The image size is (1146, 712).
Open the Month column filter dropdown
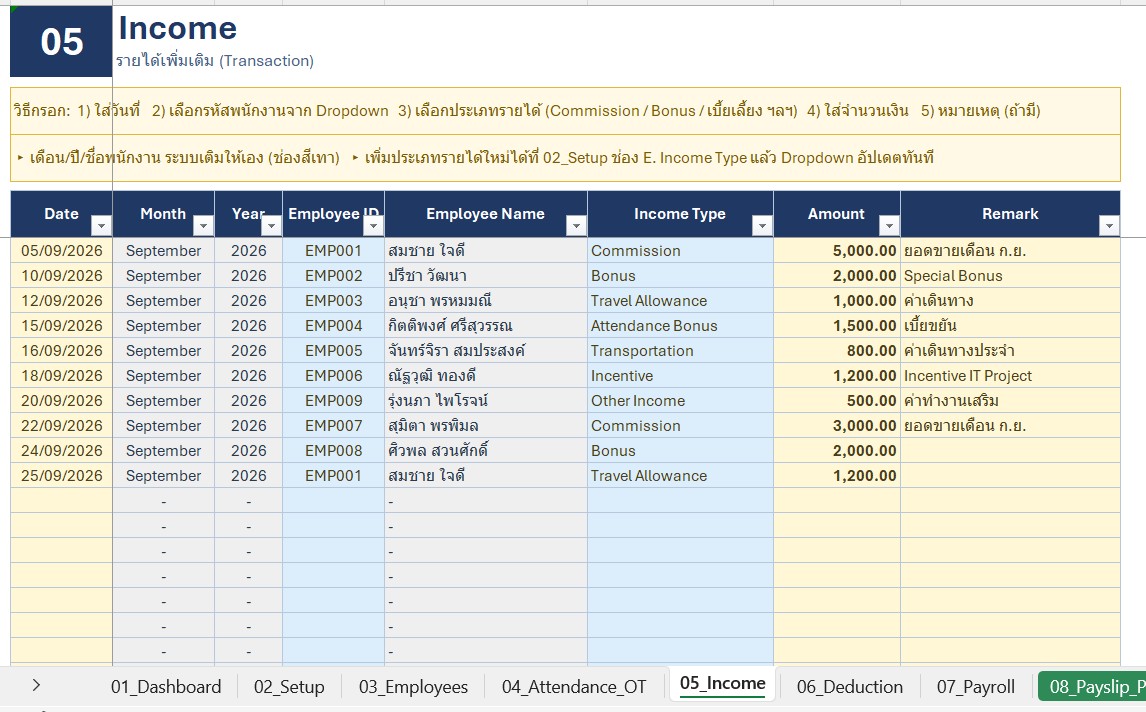(203, 226)
